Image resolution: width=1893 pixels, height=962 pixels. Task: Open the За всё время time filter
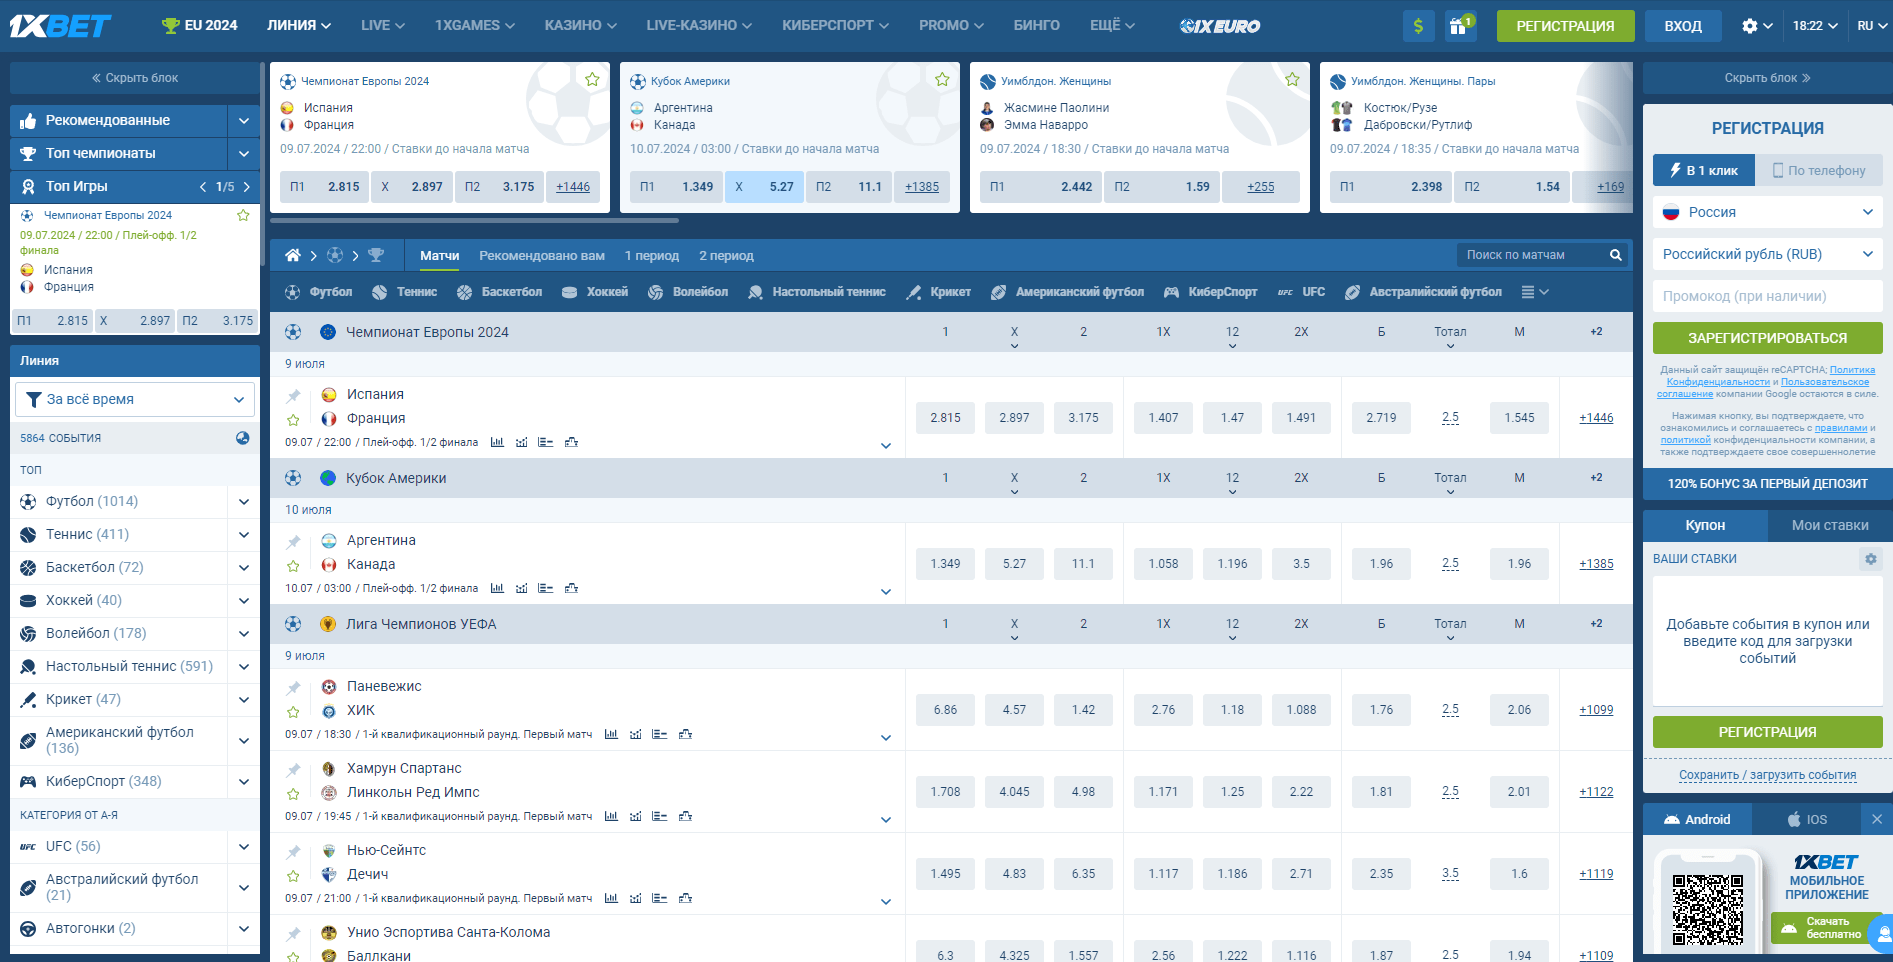click(x=135, y=399)
